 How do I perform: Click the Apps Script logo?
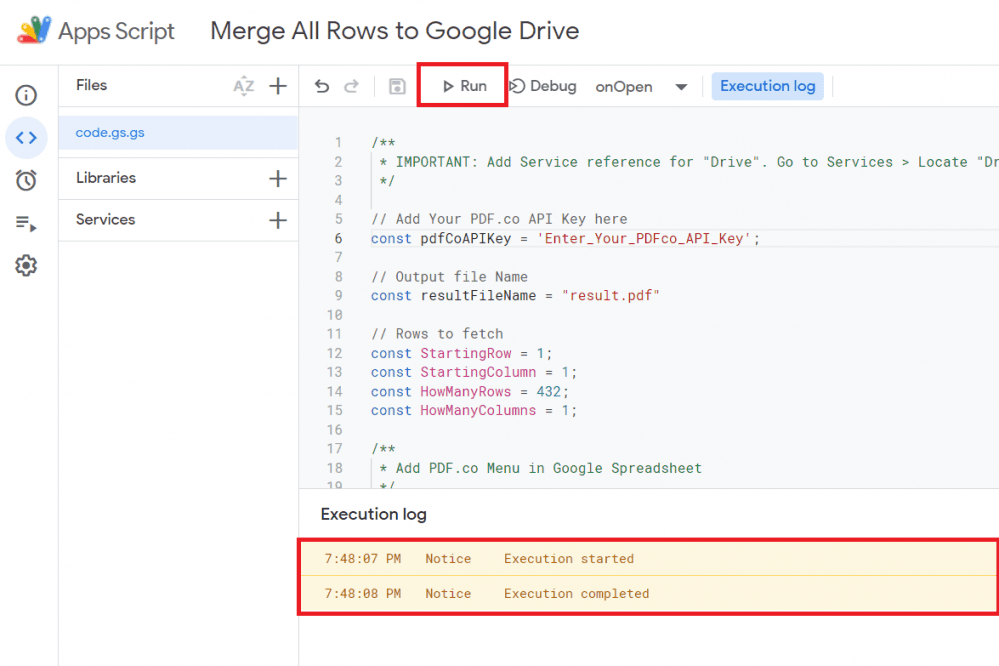pyautogui.click(x=35, y=31)
